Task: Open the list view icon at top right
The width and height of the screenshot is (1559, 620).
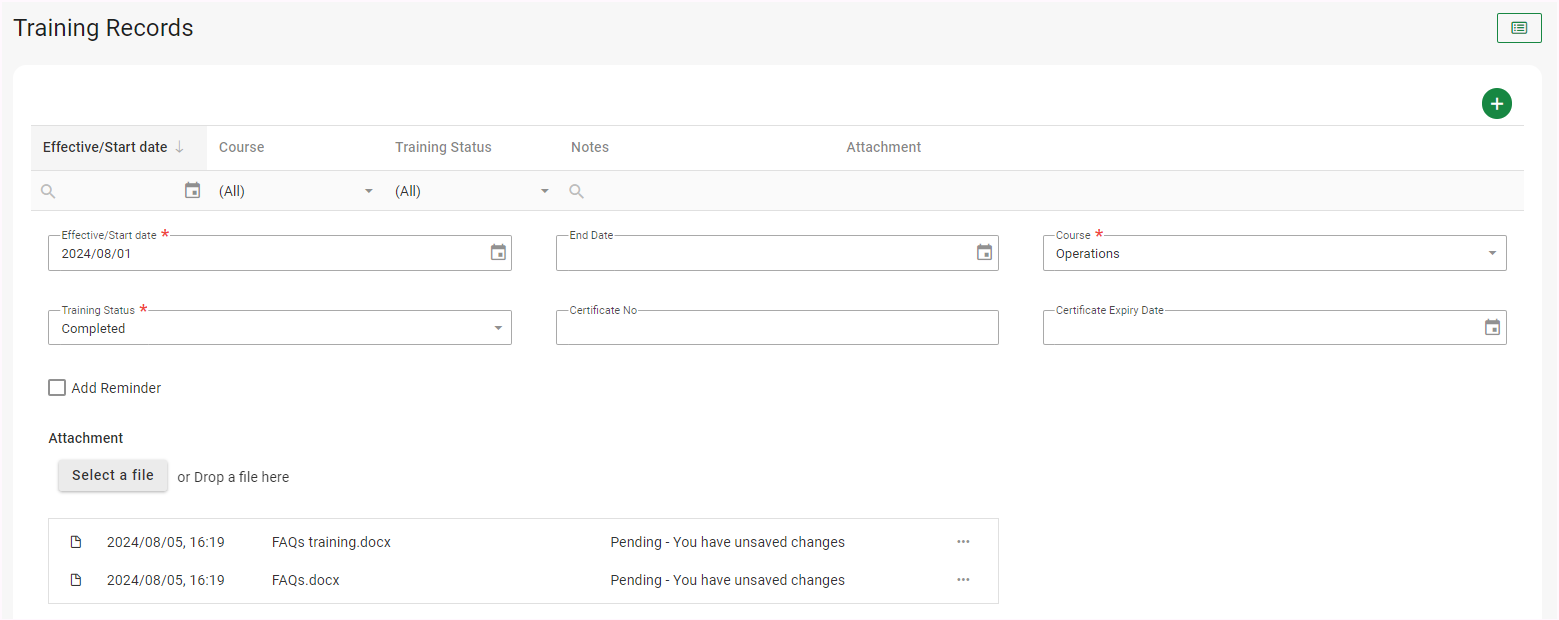Action: pyautogui.click(x=1518, y=28)
